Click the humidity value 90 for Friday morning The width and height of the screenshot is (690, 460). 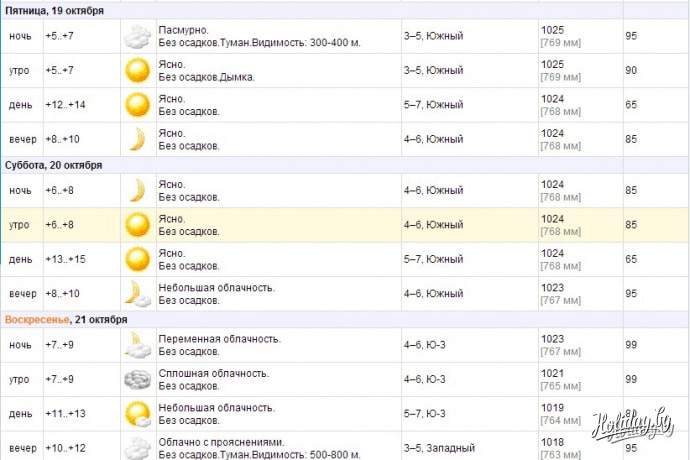pyautogui.click(x=631, y=71)
